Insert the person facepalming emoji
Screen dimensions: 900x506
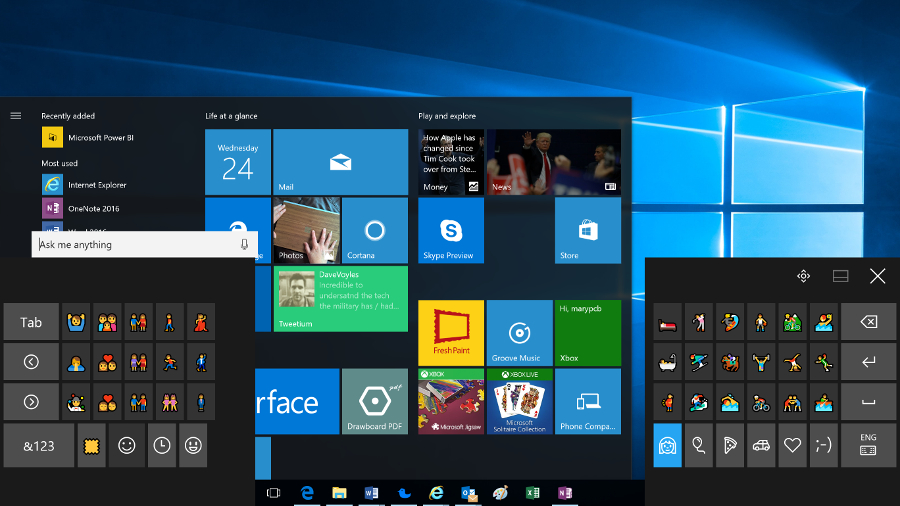76,362
